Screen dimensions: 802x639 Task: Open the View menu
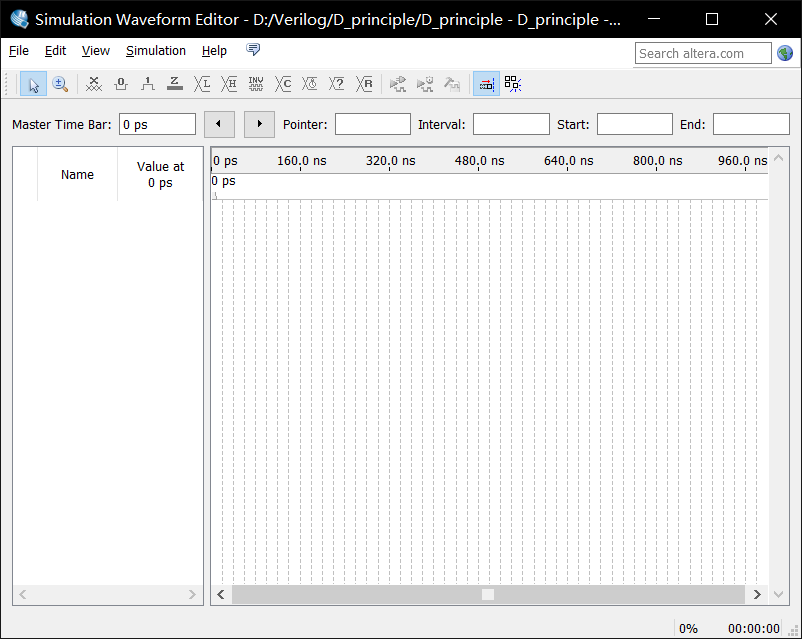[96, 51]
